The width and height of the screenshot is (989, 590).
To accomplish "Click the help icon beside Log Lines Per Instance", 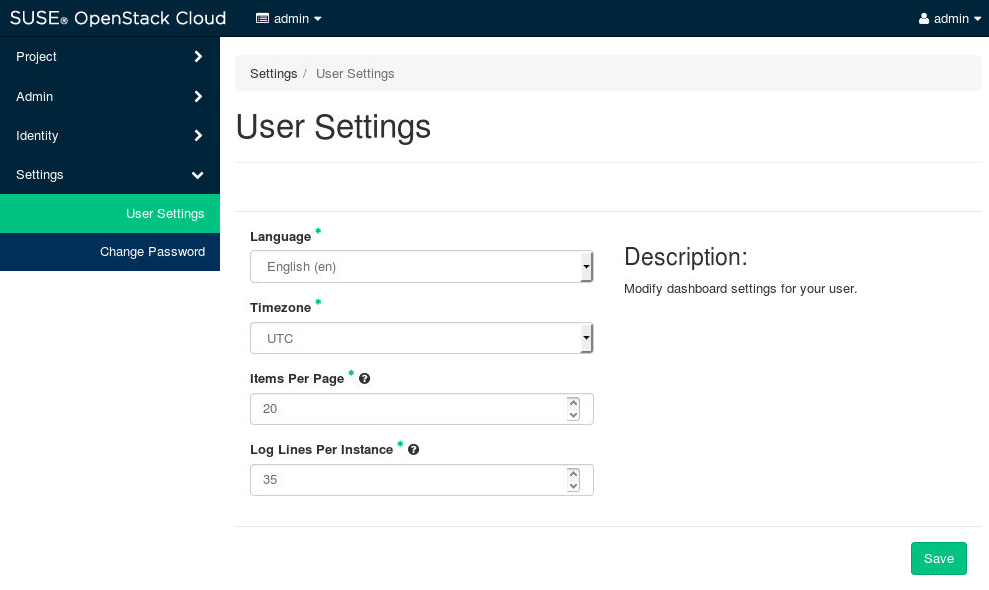I will point(413,450).
